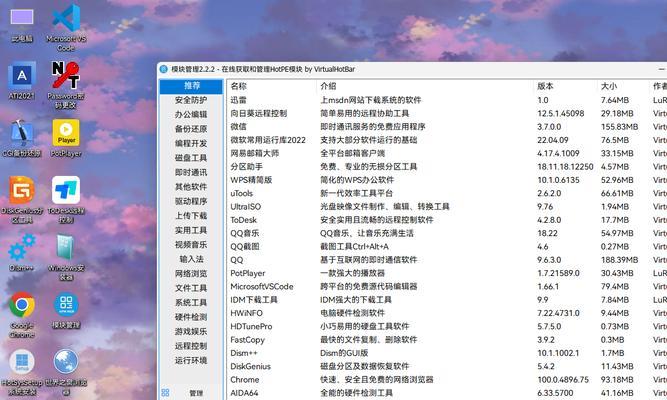This screenshot has width=667, height=400.
Task: Switch to the 驱动程序 category
Action: click(191, 201)
